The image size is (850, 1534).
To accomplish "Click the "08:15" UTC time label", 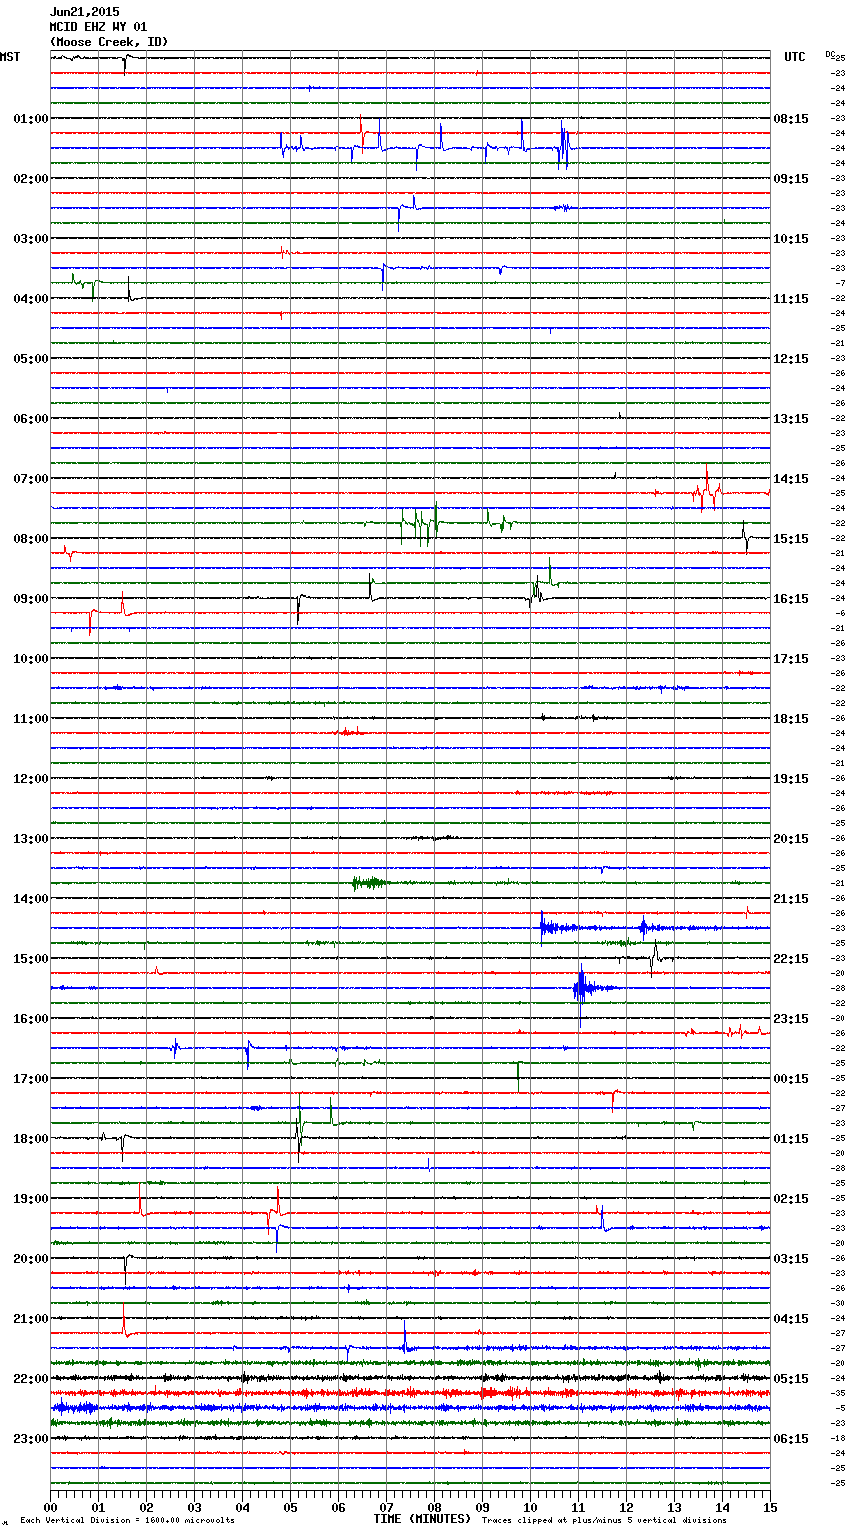I will coord(791,119).
